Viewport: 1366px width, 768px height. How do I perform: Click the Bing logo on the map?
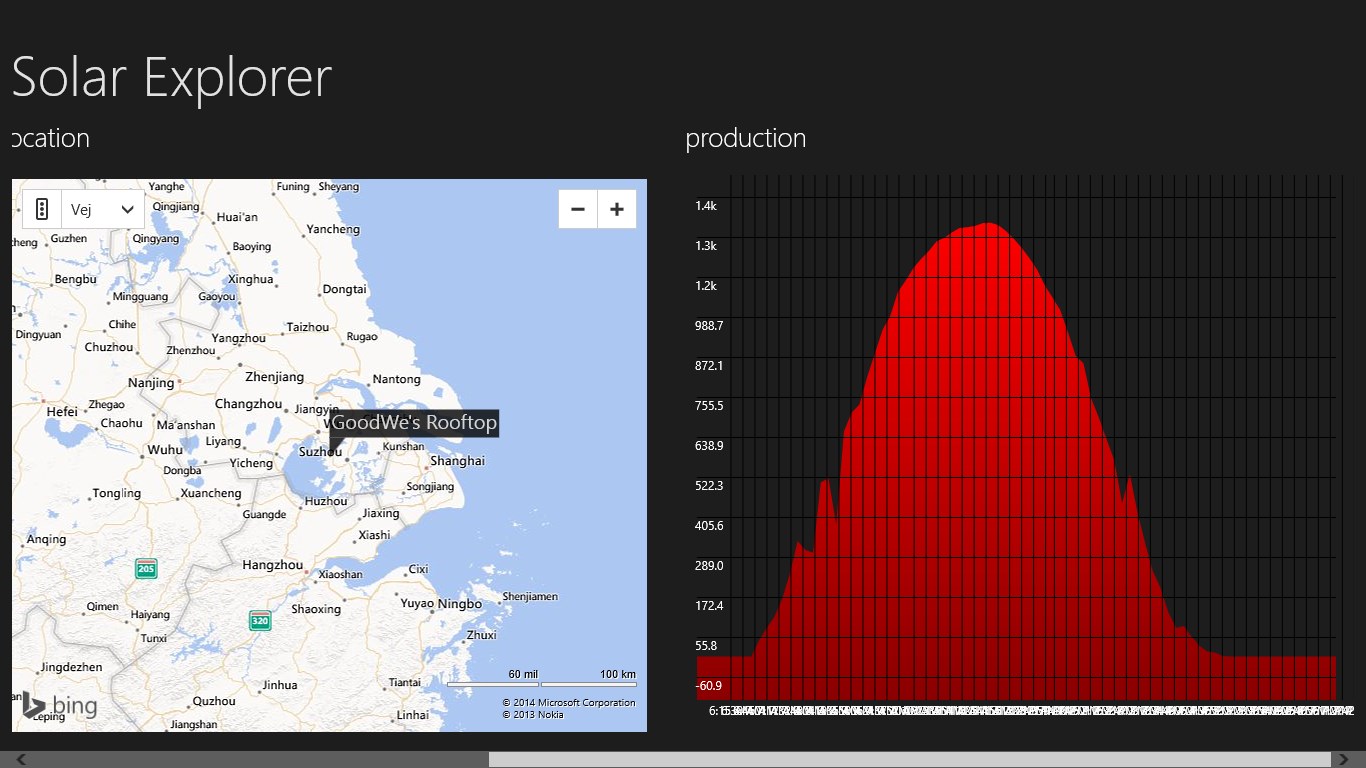point(60,706)
